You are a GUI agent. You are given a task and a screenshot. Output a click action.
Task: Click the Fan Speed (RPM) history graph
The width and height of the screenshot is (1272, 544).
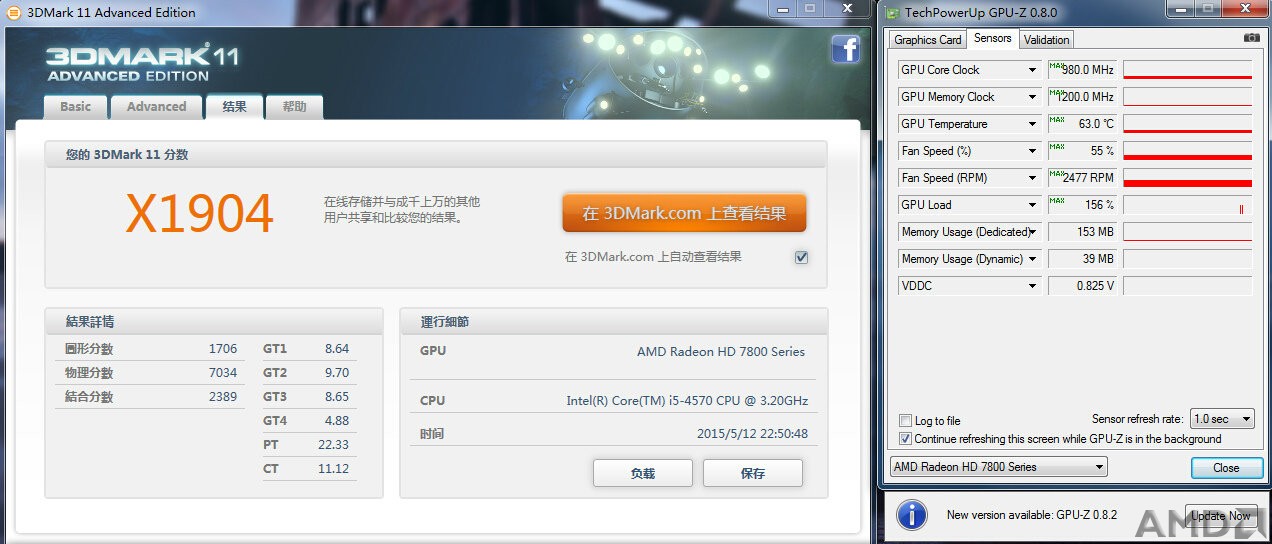pos(1187,178)
